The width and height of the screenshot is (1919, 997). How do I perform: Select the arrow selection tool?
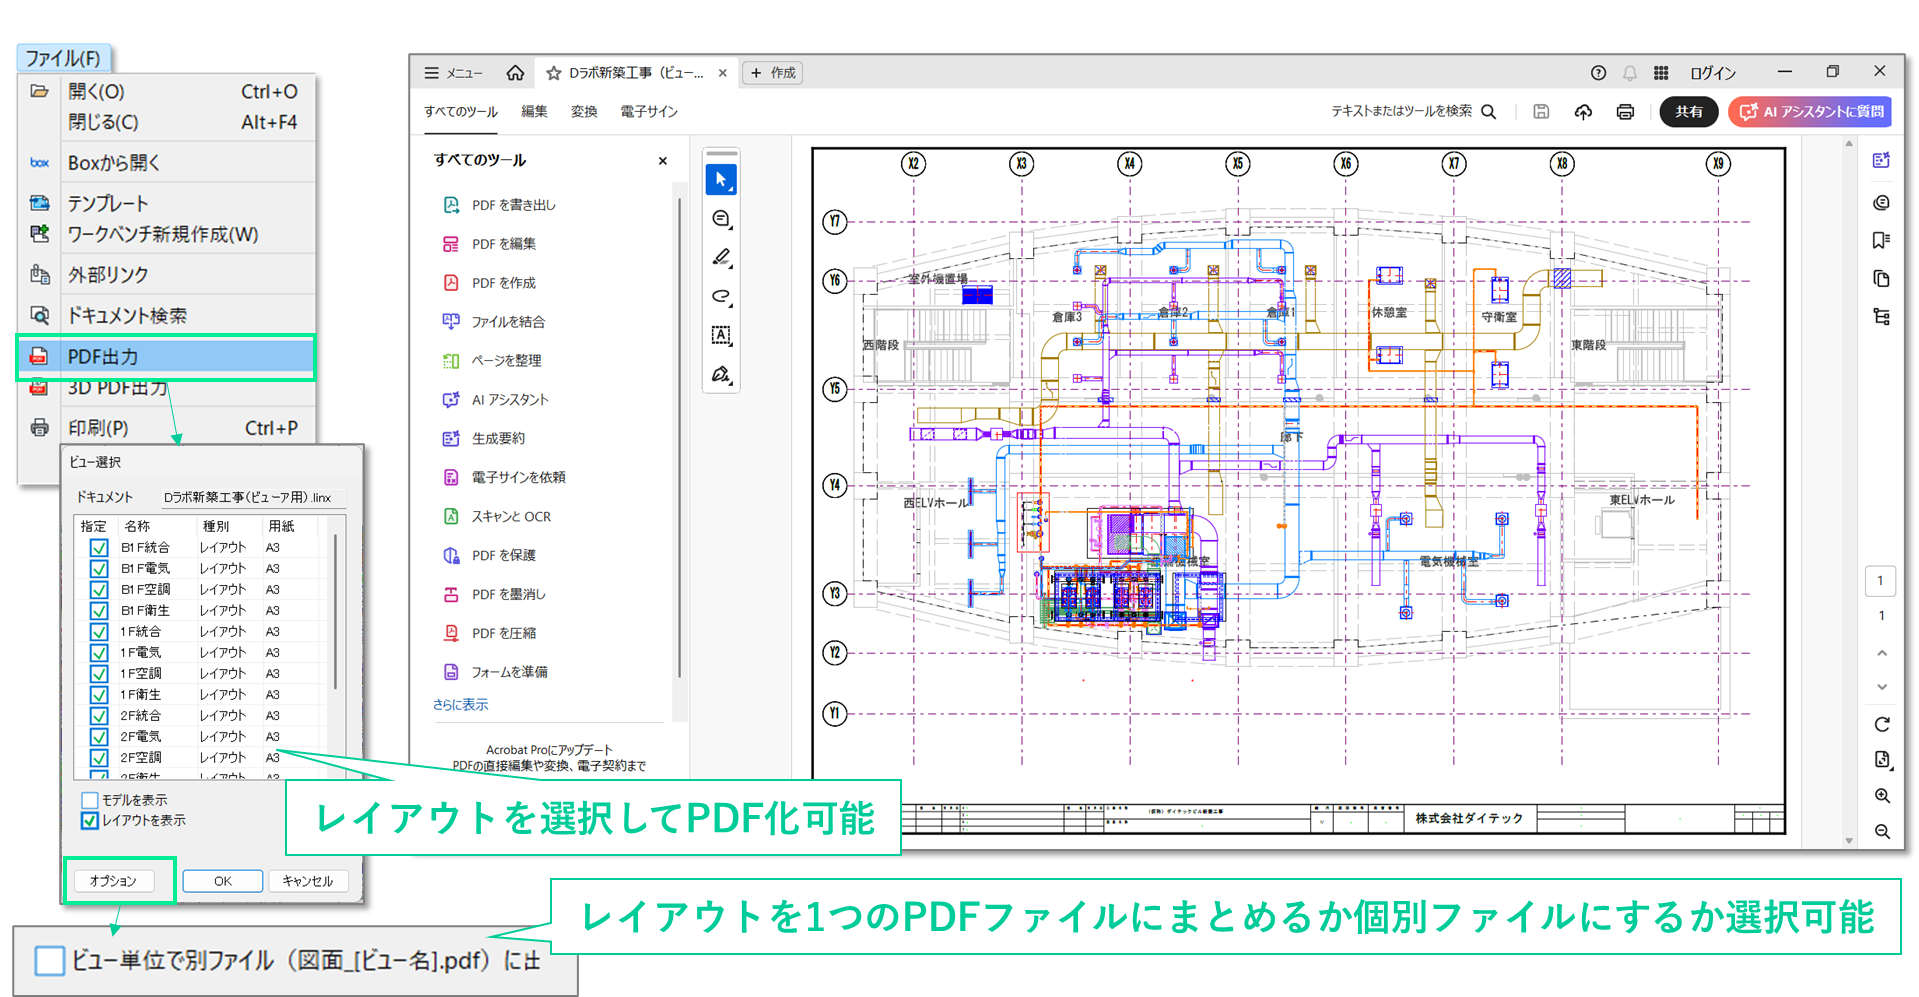(x=721, y=180)
